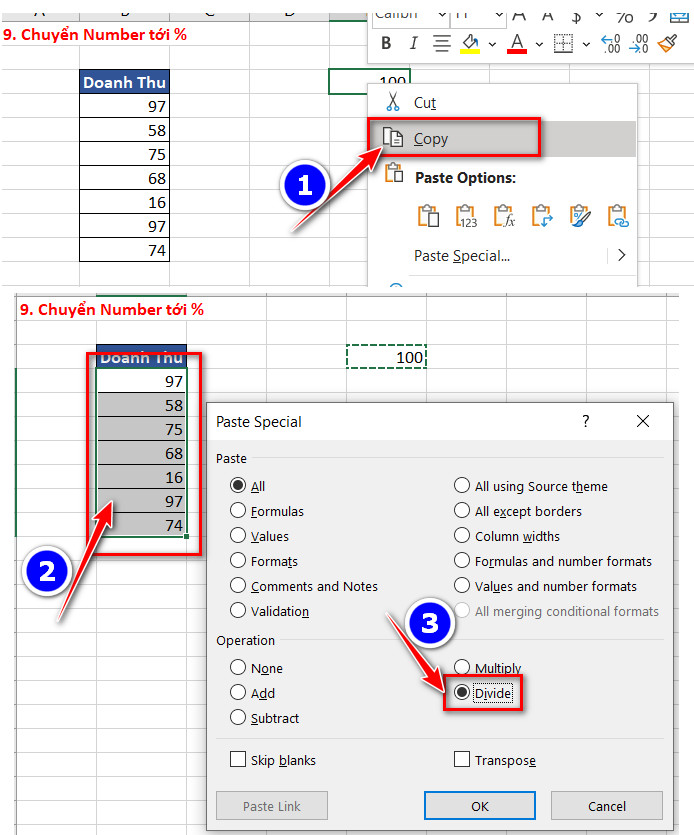The width and height of the screenshot is (694, 835).
Task: Select the Divide operation radio button
Action: point(462,693)
